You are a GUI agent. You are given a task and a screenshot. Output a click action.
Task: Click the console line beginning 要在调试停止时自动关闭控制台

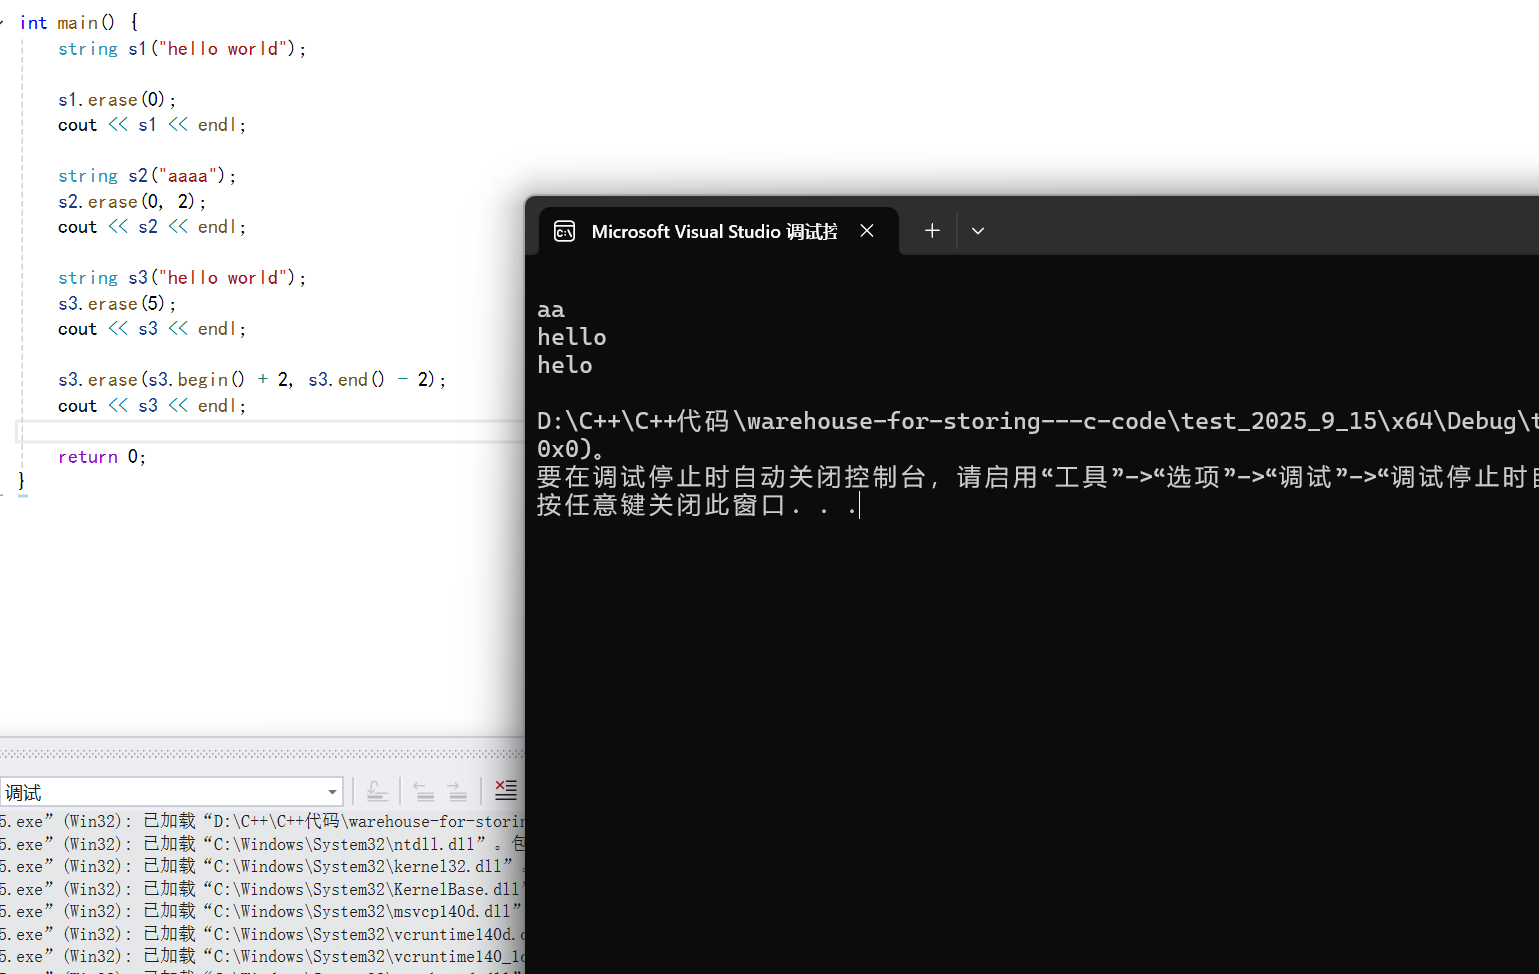pyautogui.click(x=1037, y=477)
